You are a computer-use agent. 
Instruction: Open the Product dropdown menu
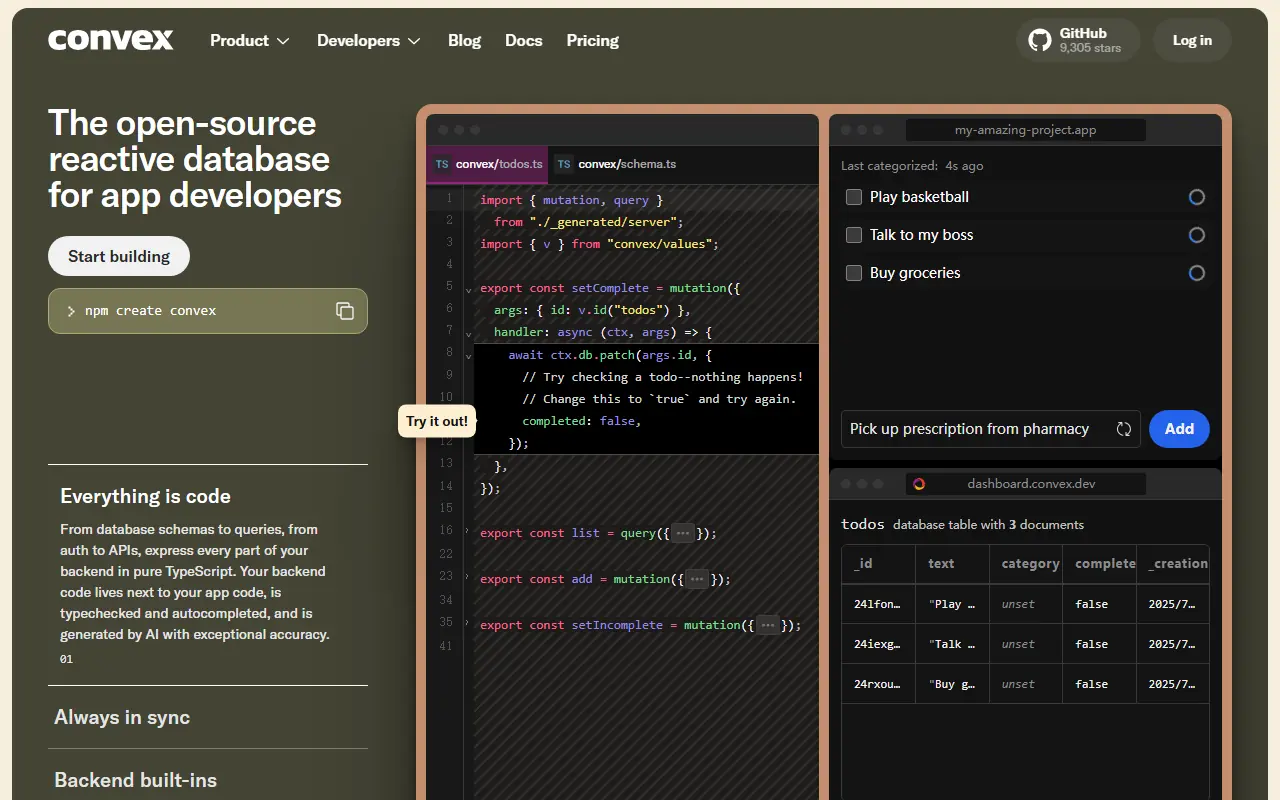pyautogui.click(x=249, y=40)
